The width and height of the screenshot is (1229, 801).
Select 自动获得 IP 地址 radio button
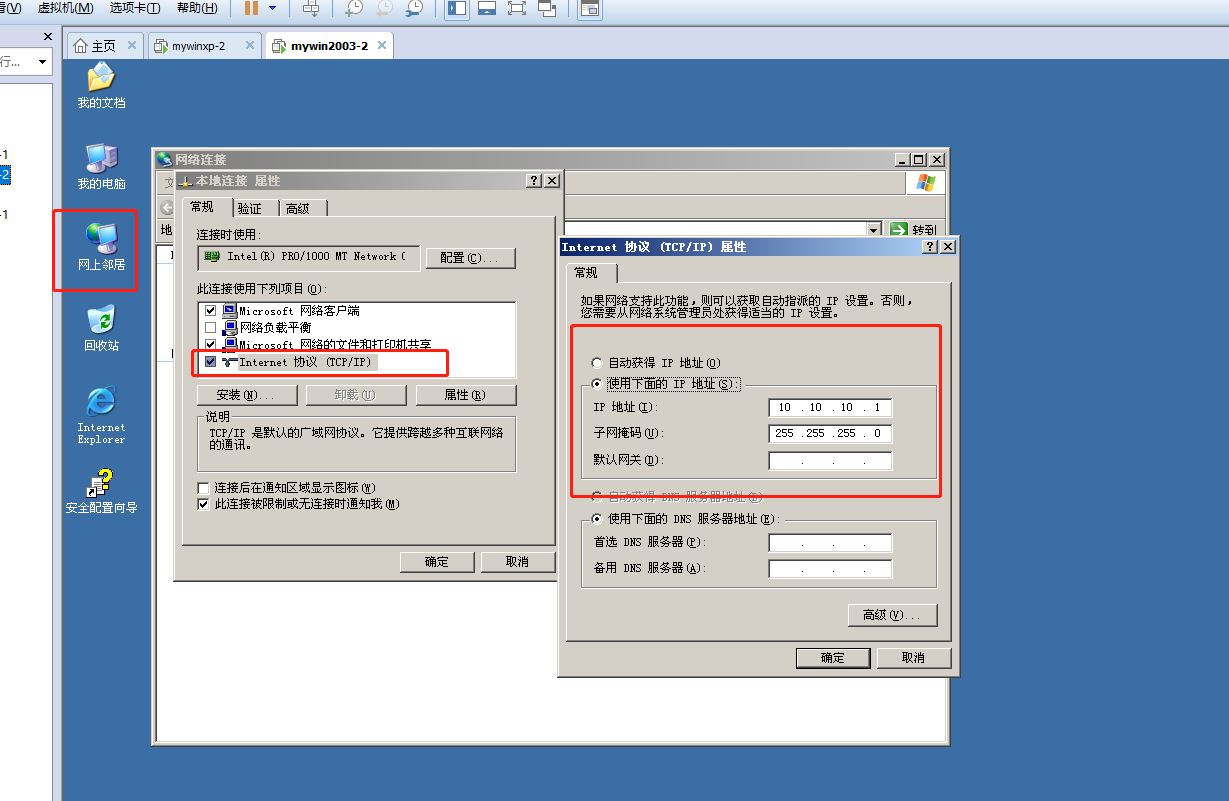597,363
